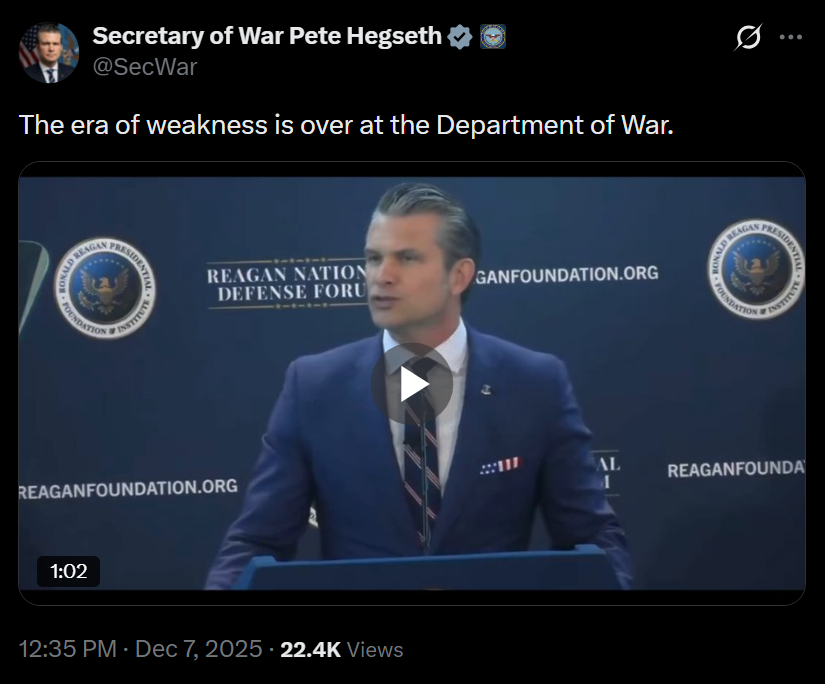The image size is (825, 684).
Task: Open the 12:35 PM Dec 7, 2025 timestamp
Action: (141, 649)
